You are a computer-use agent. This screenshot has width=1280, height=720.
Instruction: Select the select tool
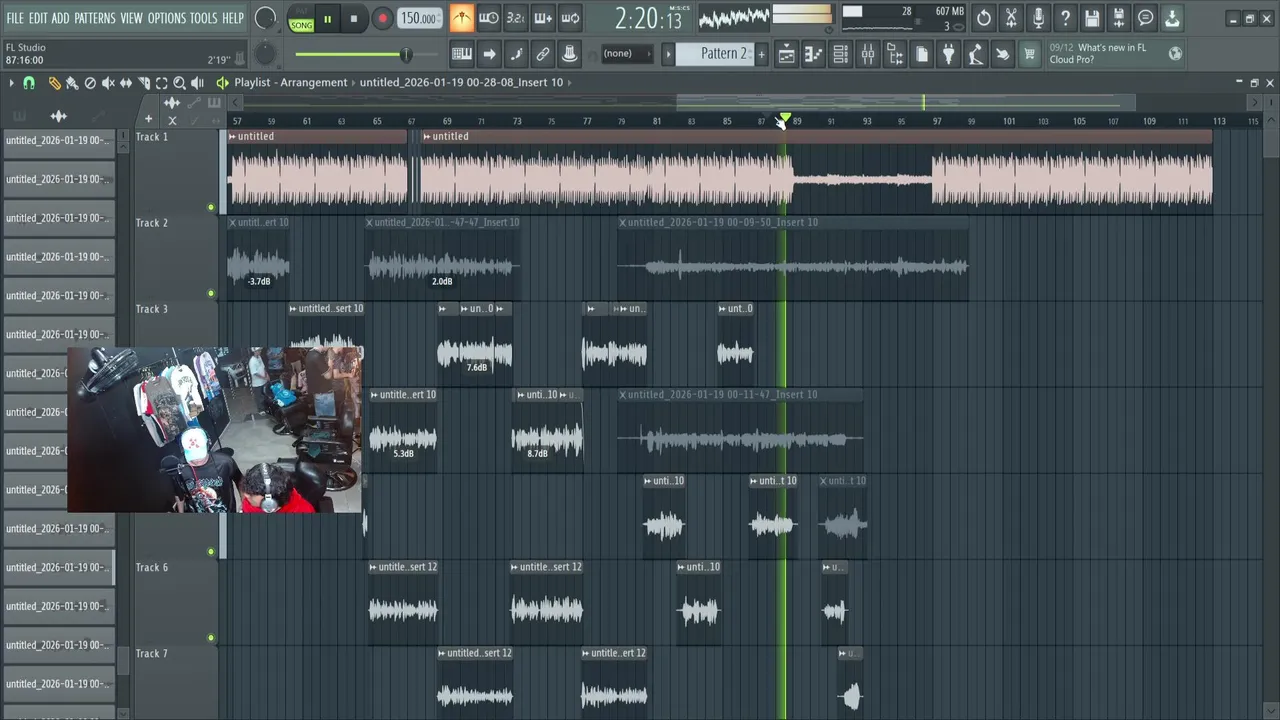[x=162, y=83]
